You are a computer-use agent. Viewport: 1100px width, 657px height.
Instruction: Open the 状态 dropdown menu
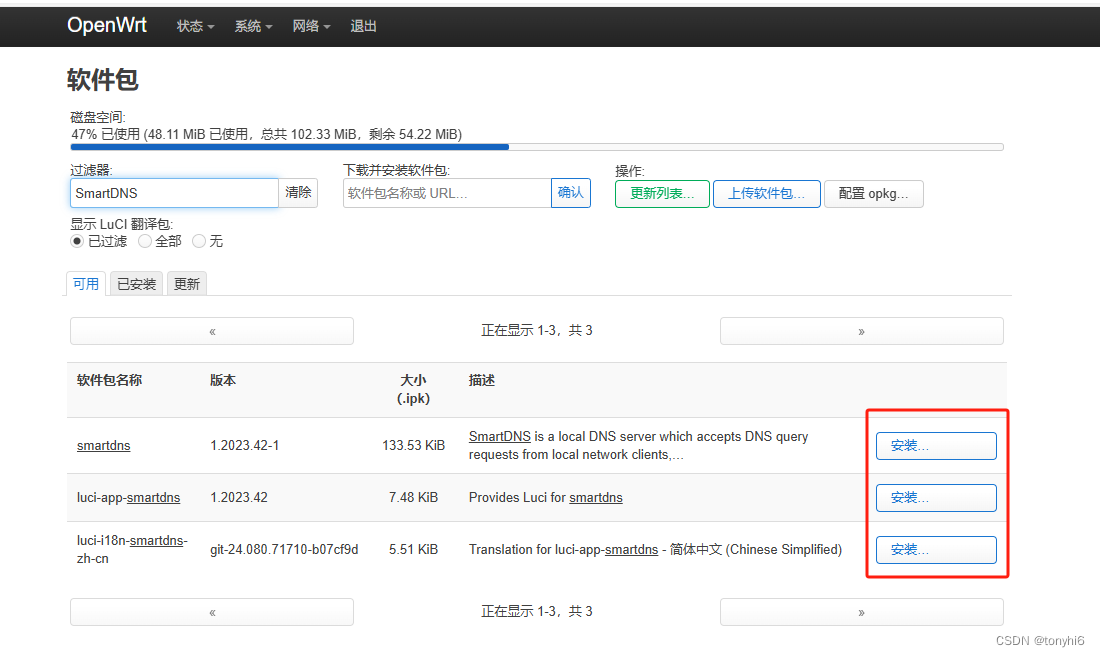pos(195,26)
